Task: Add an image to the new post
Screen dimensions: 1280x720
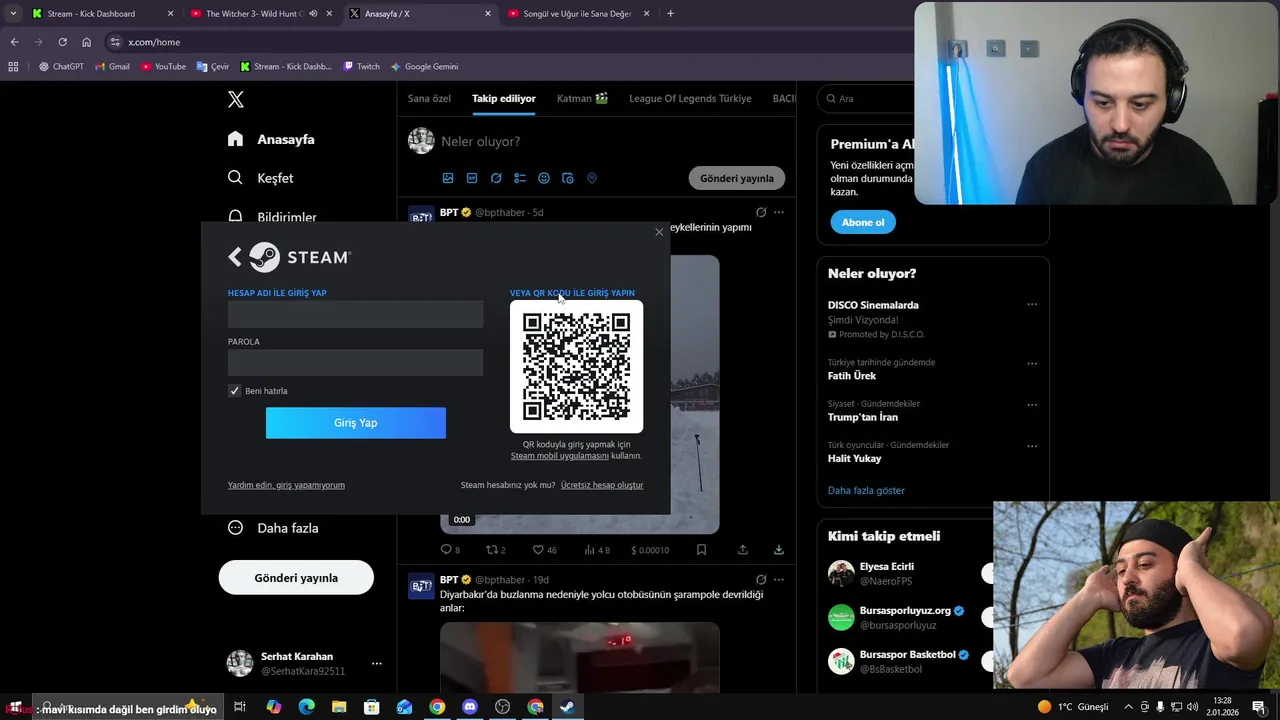Action: tap(448, 178)
